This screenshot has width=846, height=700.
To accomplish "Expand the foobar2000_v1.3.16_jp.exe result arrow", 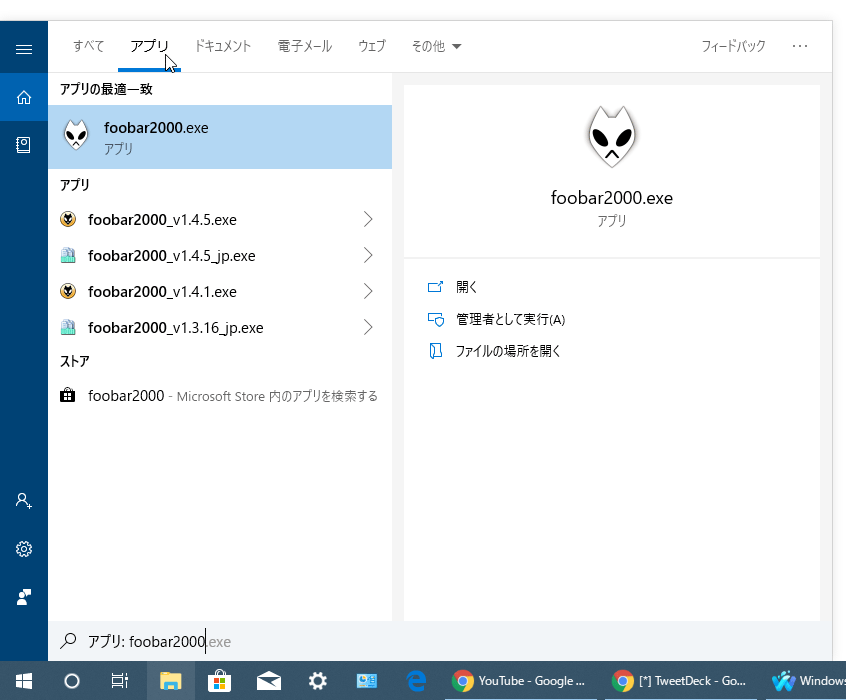I will pos(368,327).
